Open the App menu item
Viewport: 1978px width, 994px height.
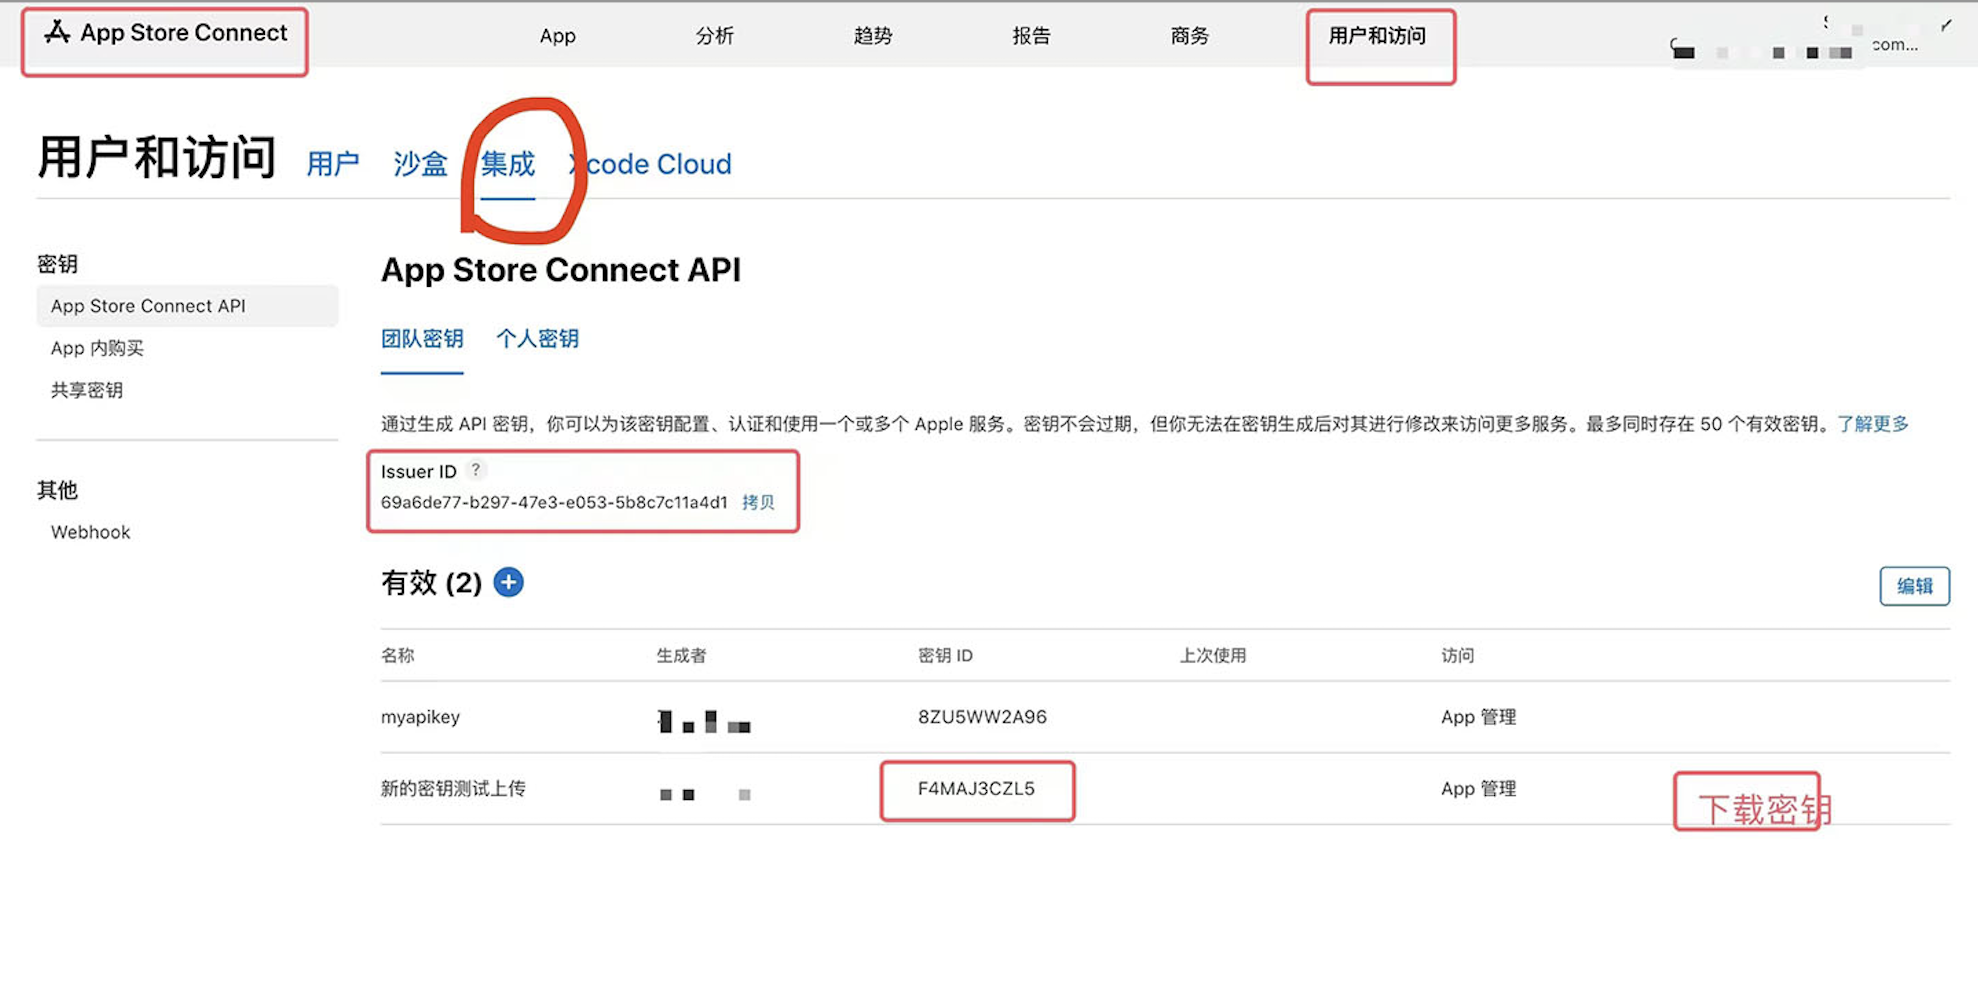click(x=557, y=36)
